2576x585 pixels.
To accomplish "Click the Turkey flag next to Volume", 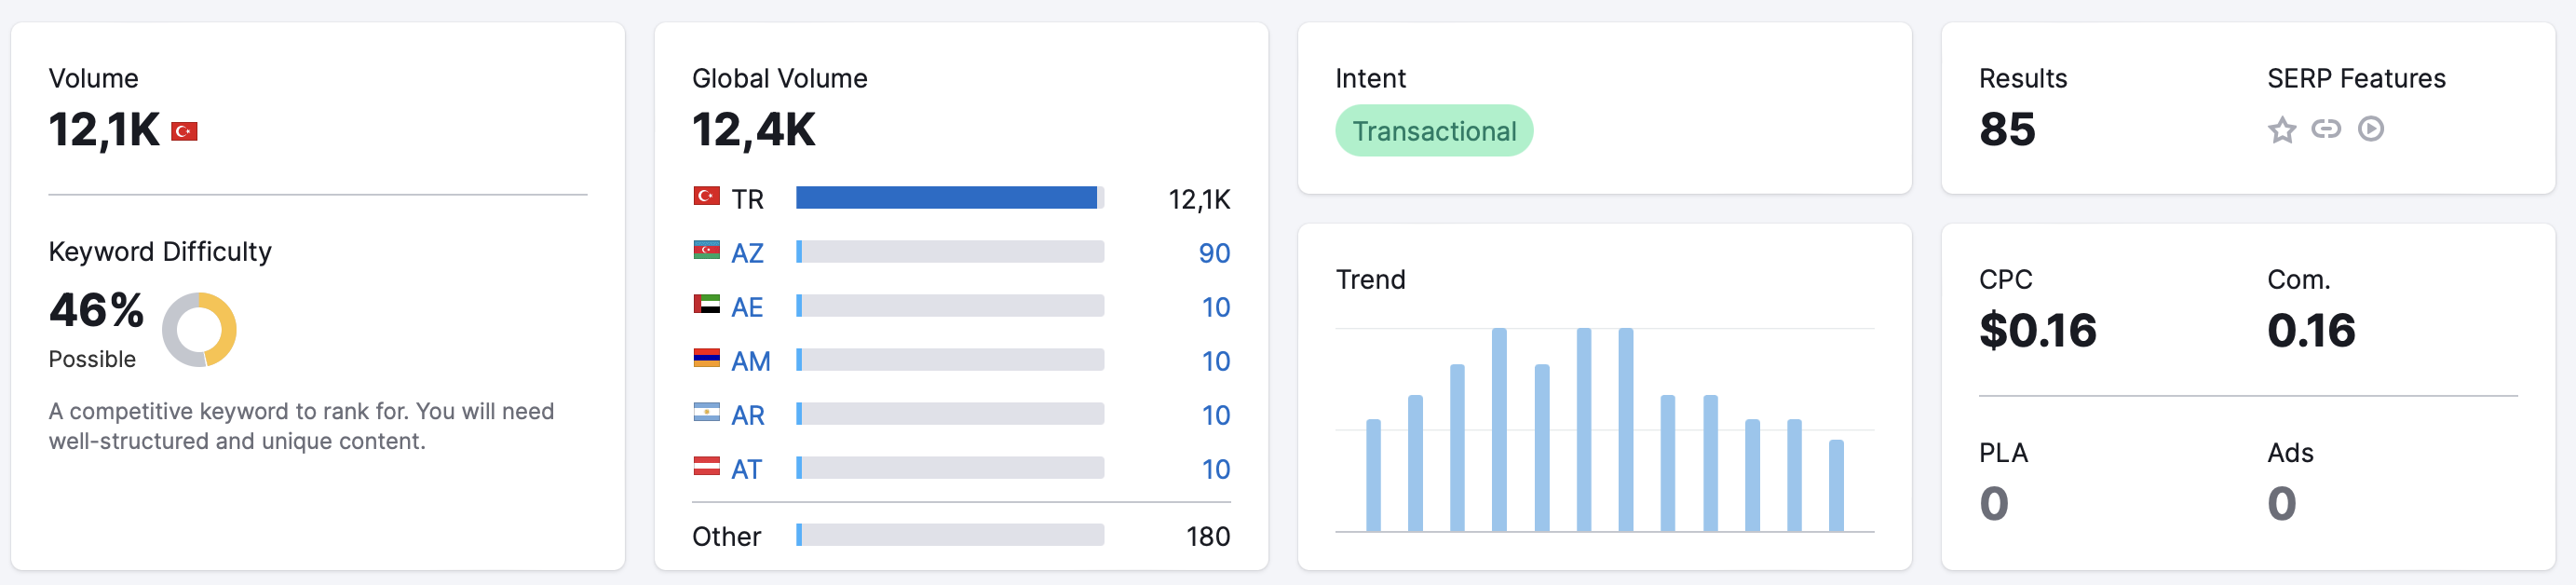I will point(184,131).
